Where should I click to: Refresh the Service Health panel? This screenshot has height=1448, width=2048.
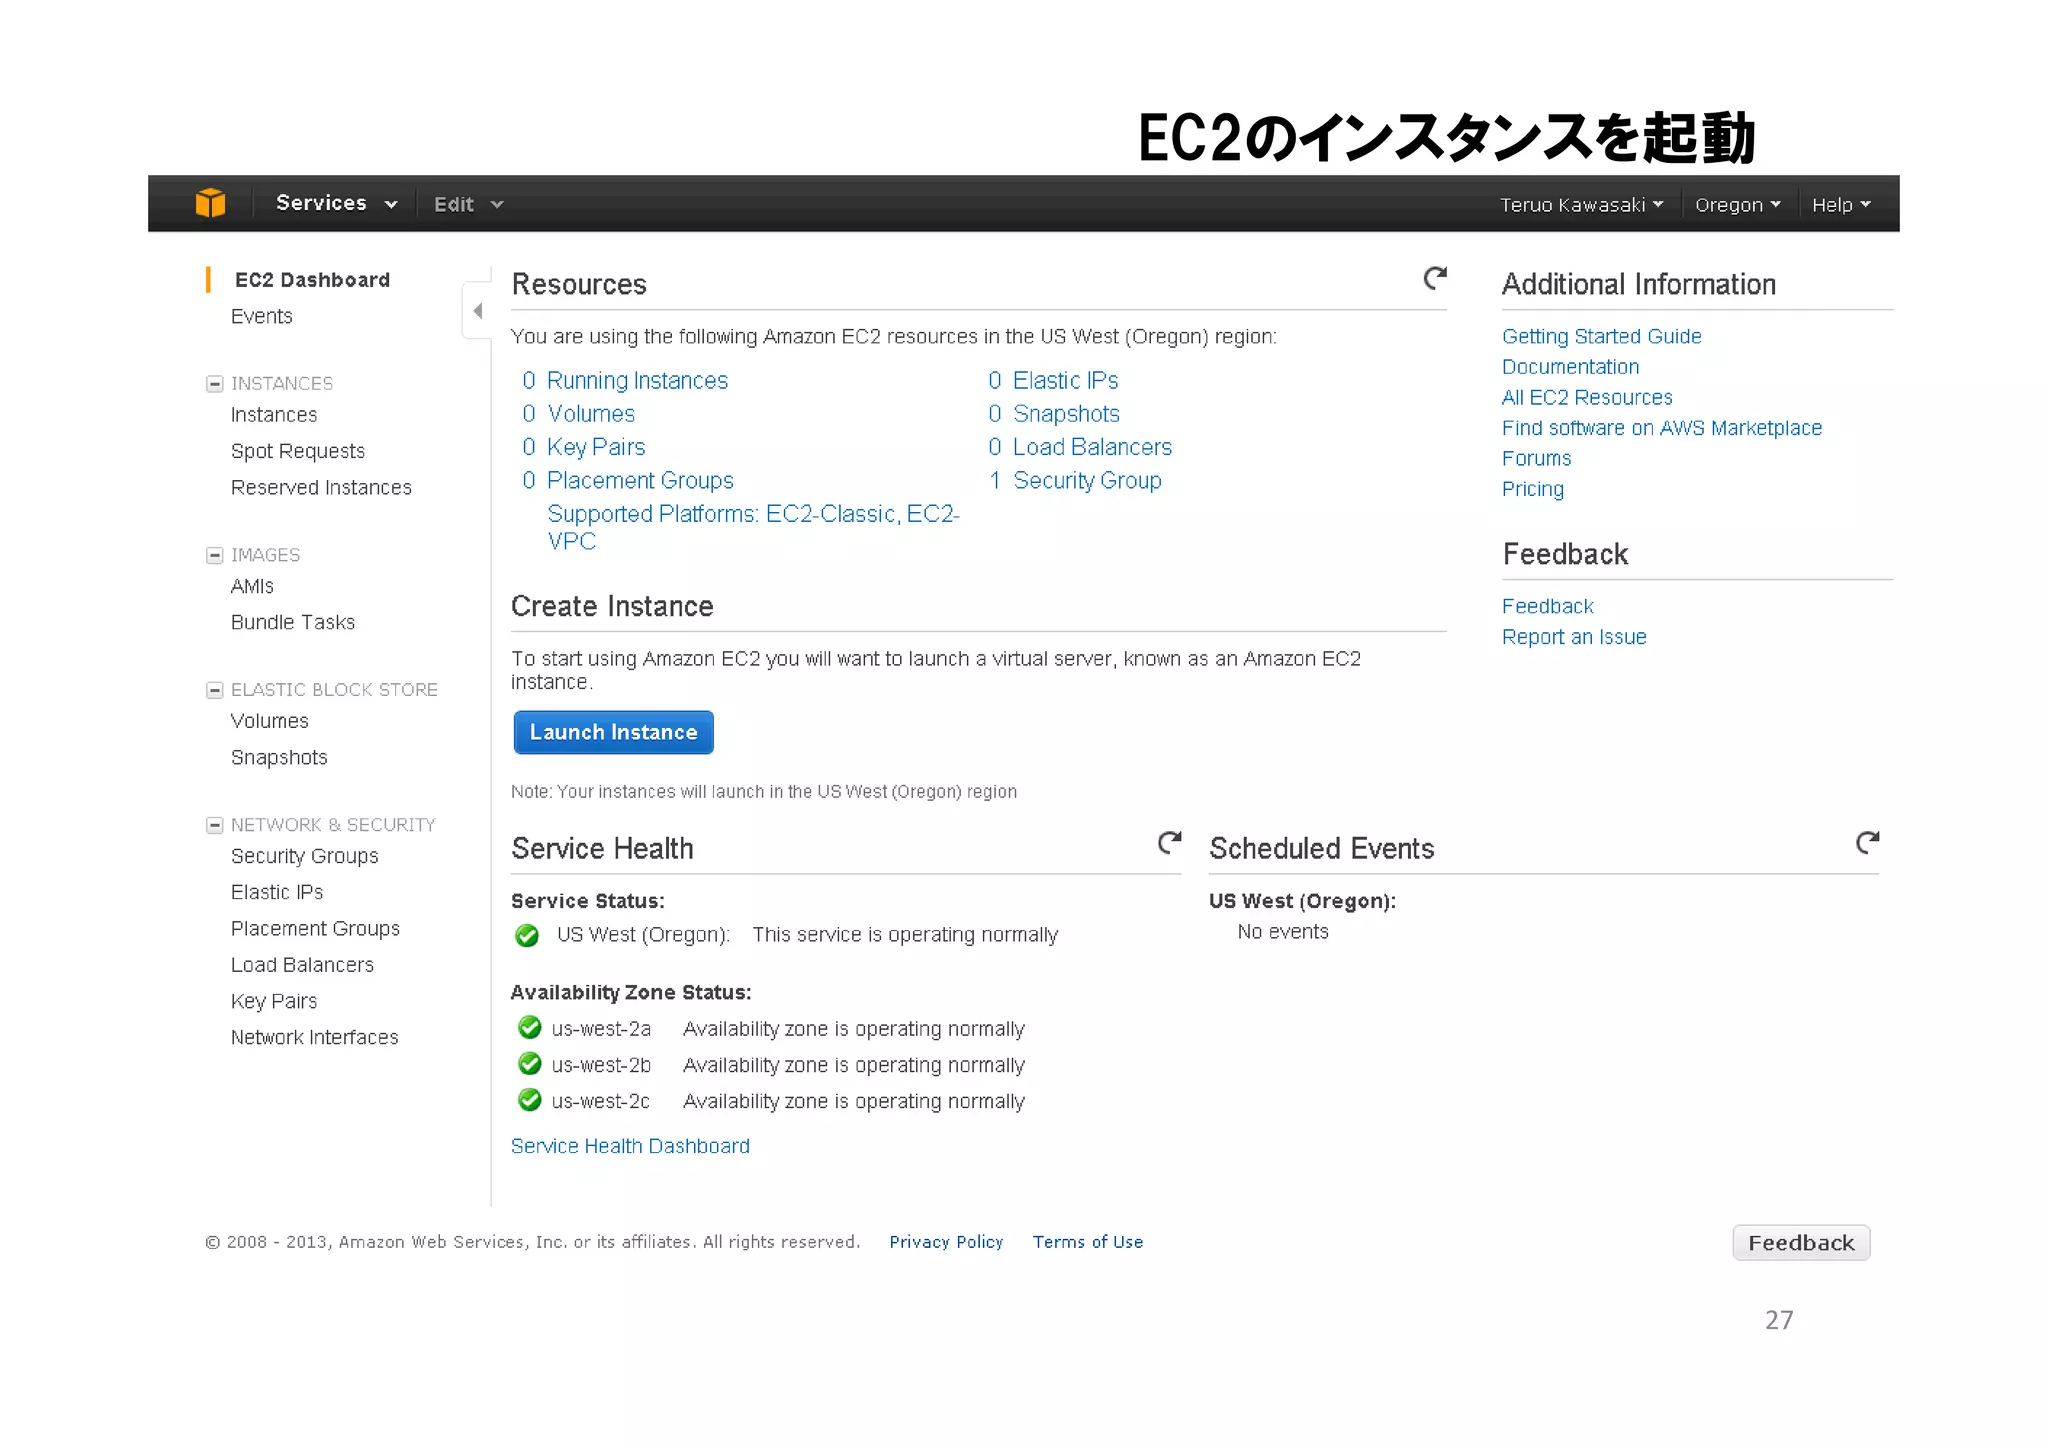point(1169,843)
